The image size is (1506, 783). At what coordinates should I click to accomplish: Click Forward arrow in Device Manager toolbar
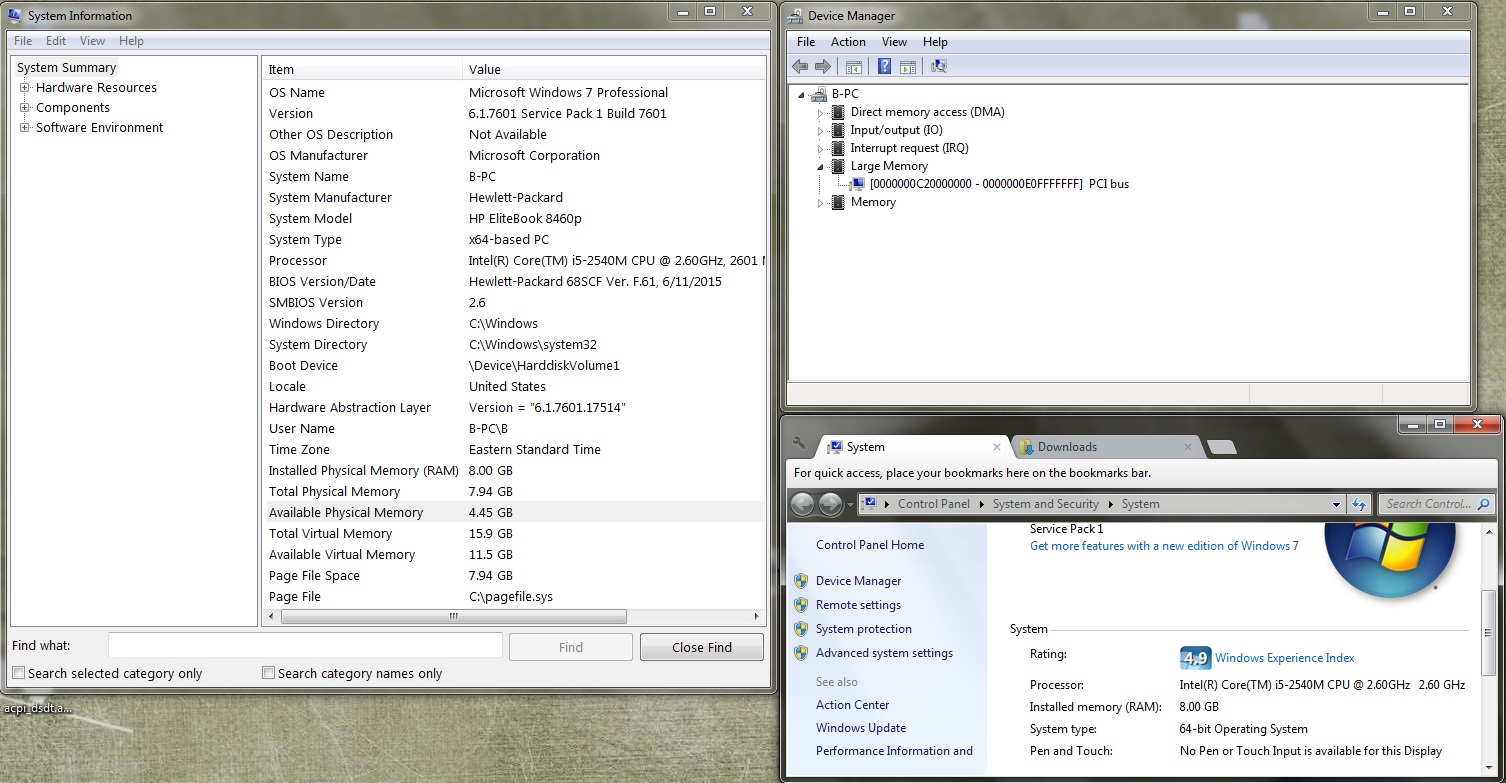pos(823,66)
